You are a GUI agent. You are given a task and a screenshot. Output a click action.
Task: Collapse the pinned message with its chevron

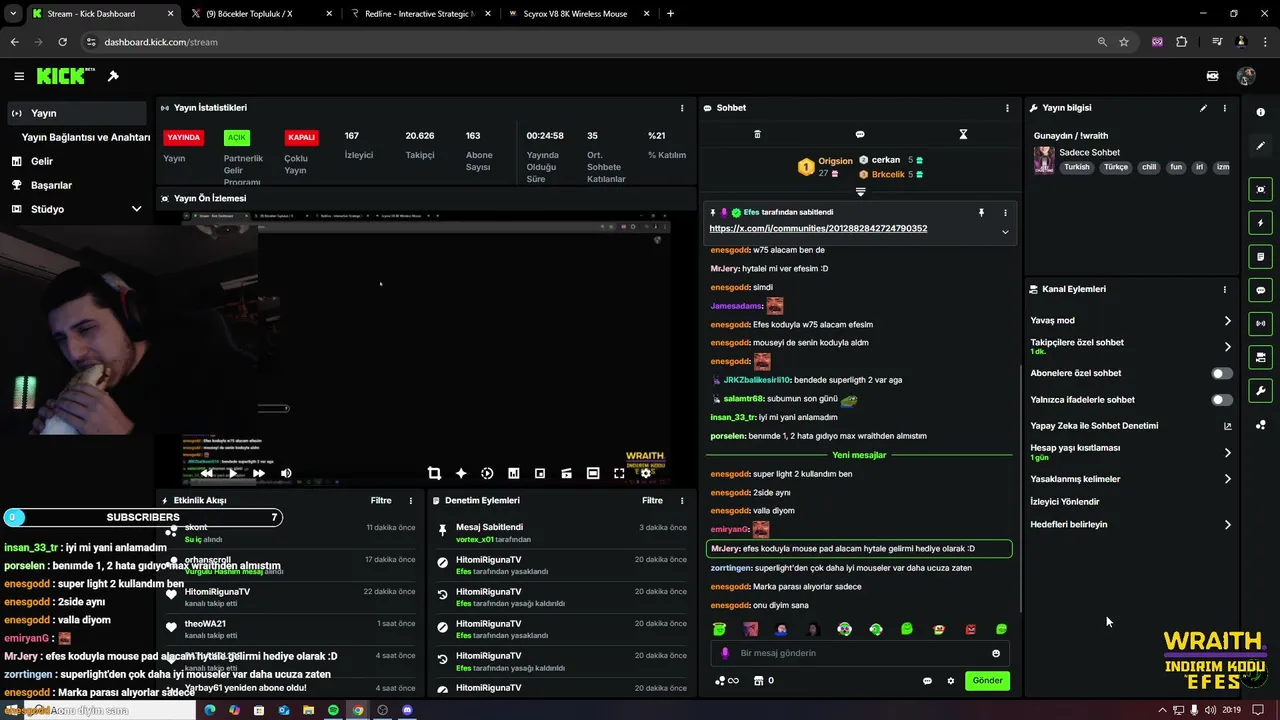coord(1005,232)
